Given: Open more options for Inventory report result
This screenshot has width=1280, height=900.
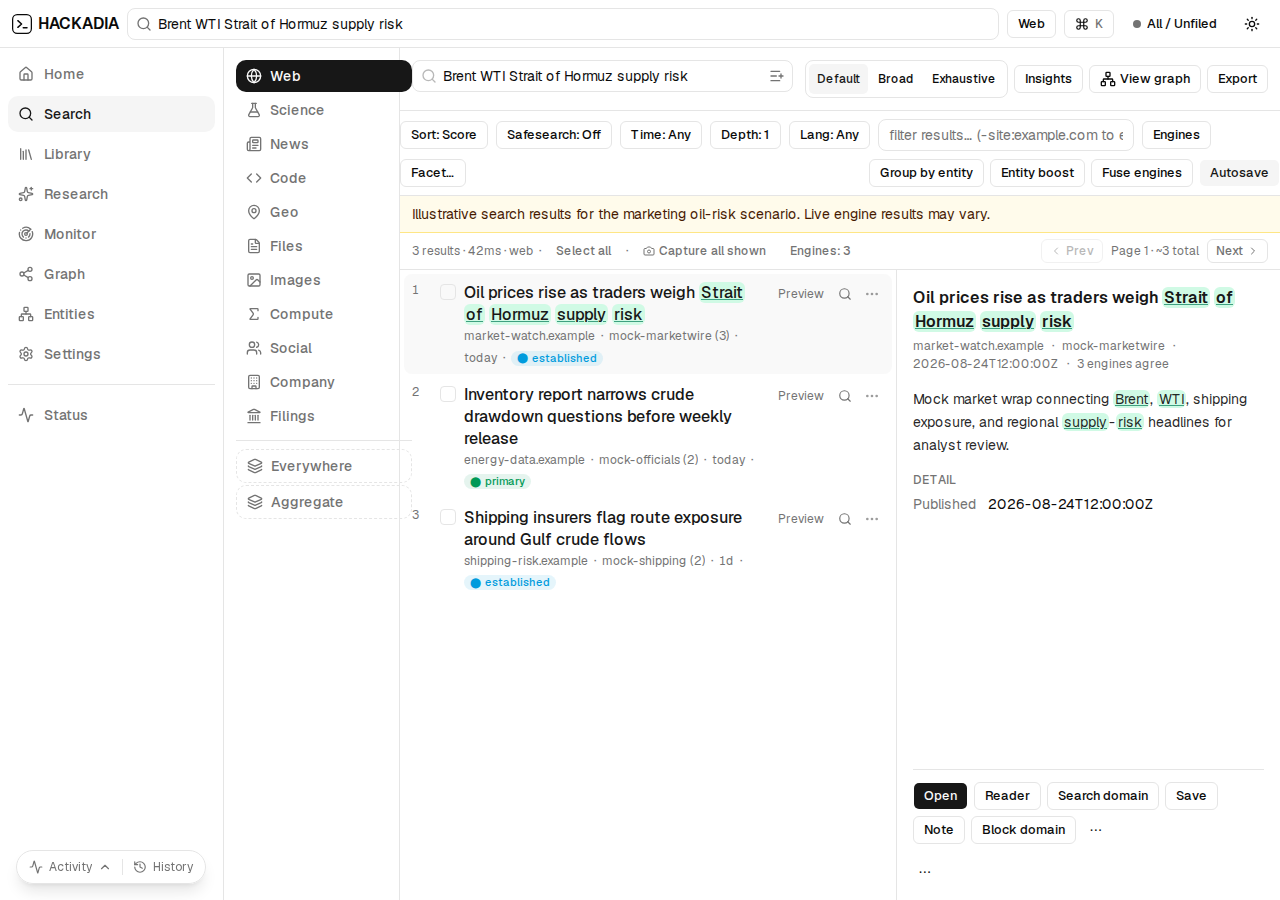Looking at the screenshot, I should coord(872,396).
